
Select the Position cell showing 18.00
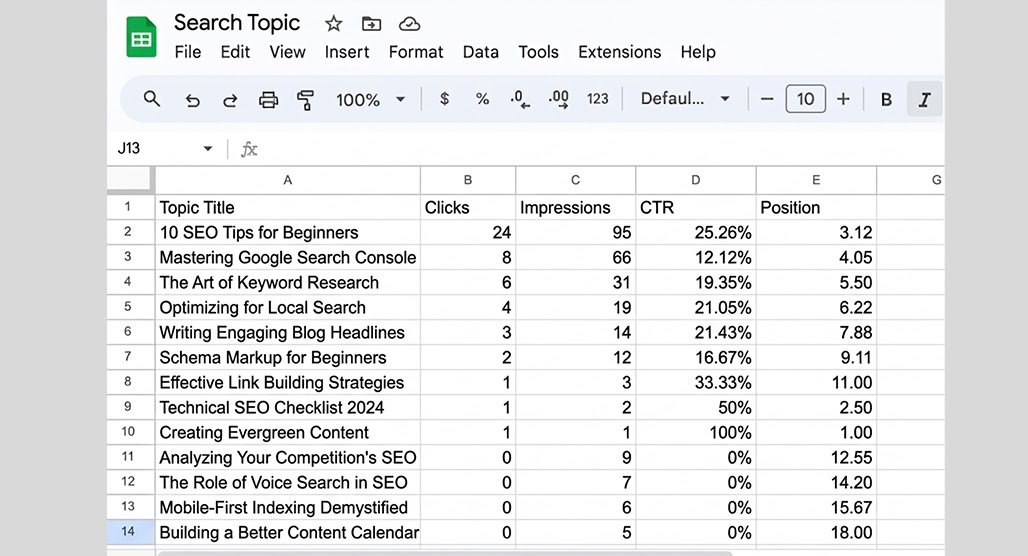pyautogui.click(x=816, y=532)
